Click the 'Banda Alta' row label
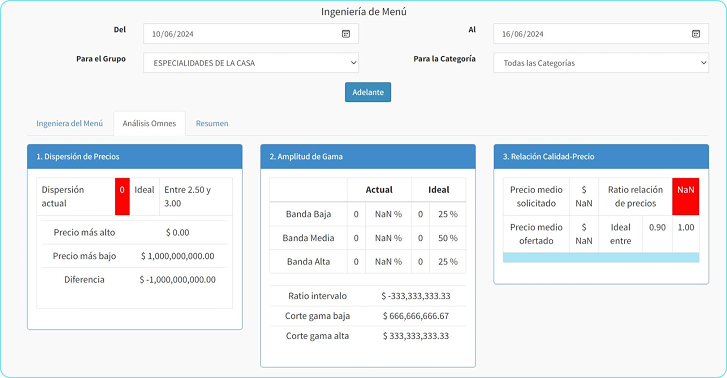This screenshot has width=727, height=378. tap(308, 262)
